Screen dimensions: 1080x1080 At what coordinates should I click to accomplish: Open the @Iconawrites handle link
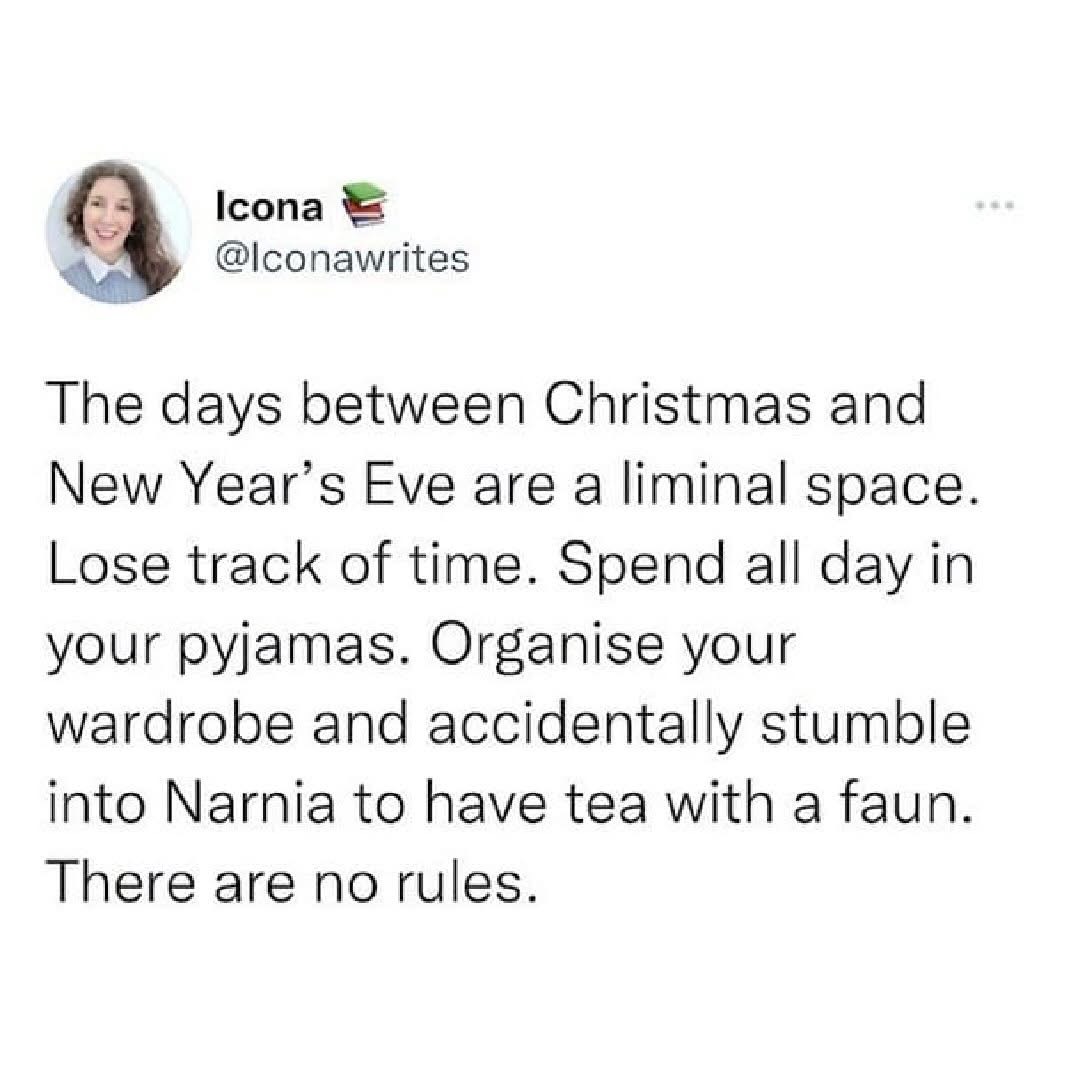342,259
